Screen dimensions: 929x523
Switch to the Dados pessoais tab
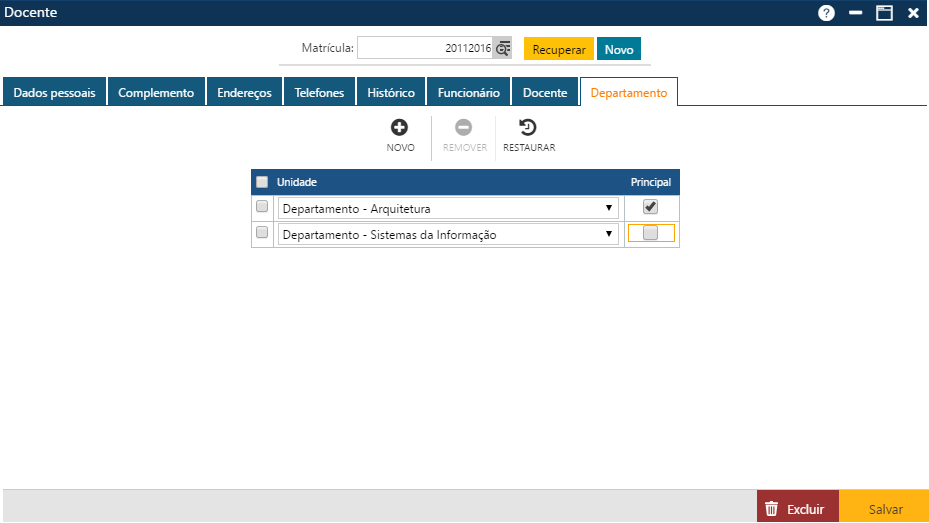(55, 92)
